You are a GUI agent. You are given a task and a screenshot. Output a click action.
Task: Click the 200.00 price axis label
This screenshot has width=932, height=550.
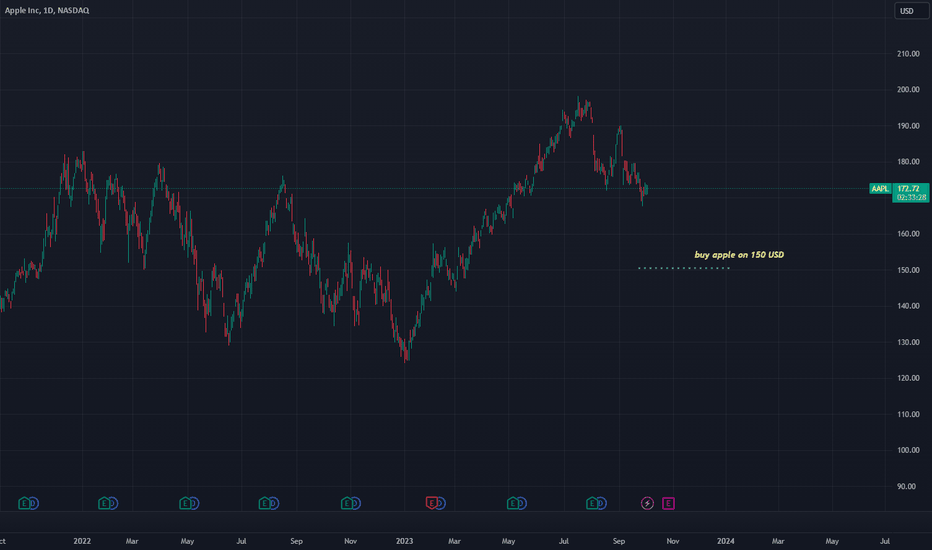[x=908, y=90]
